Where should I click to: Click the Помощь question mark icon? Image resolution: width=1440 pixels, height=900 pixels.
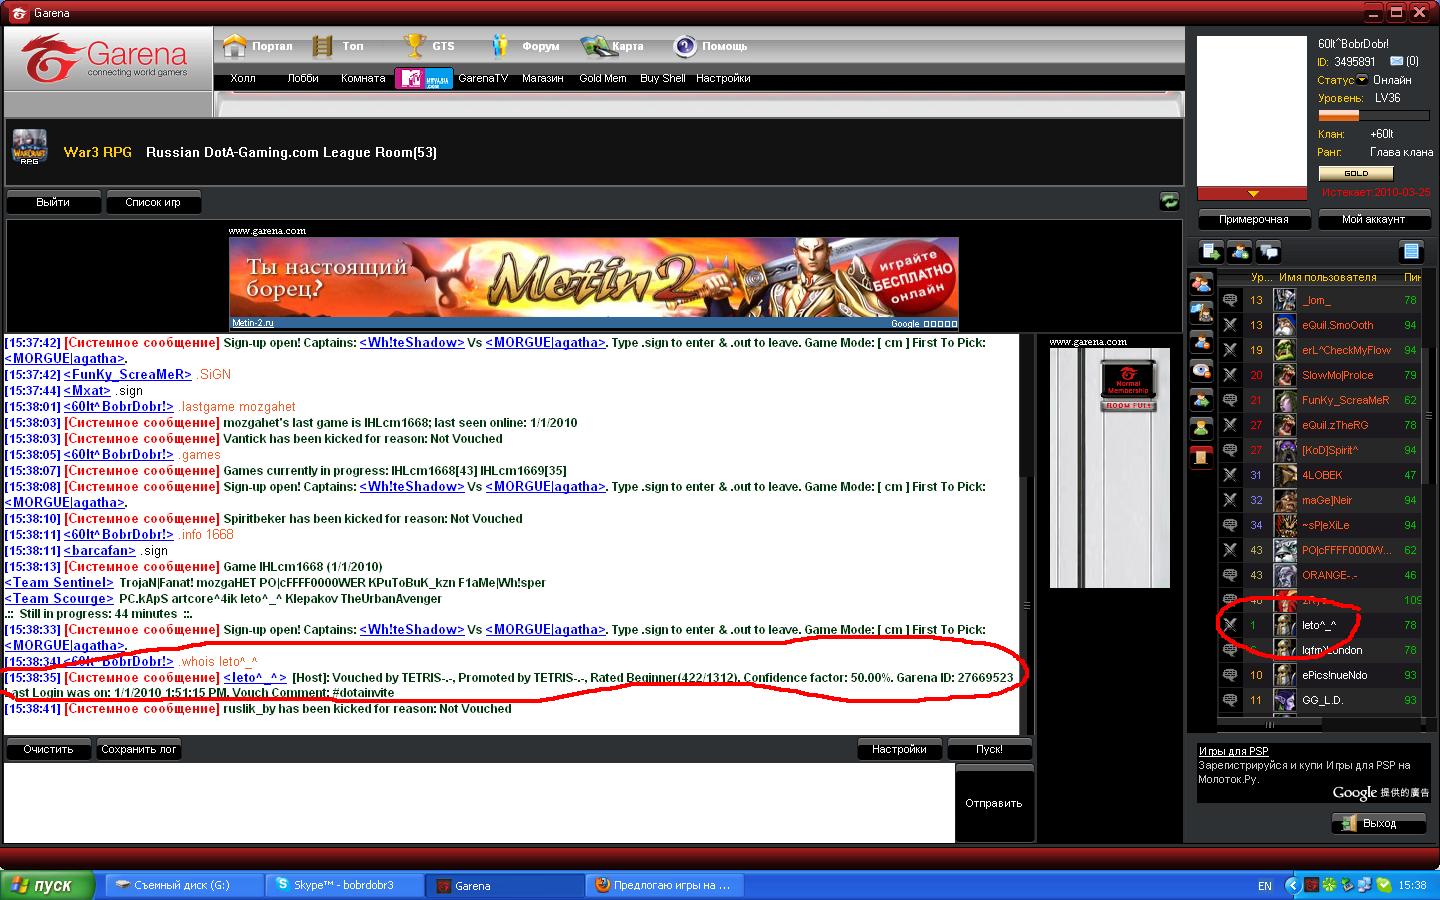[685, 46]
